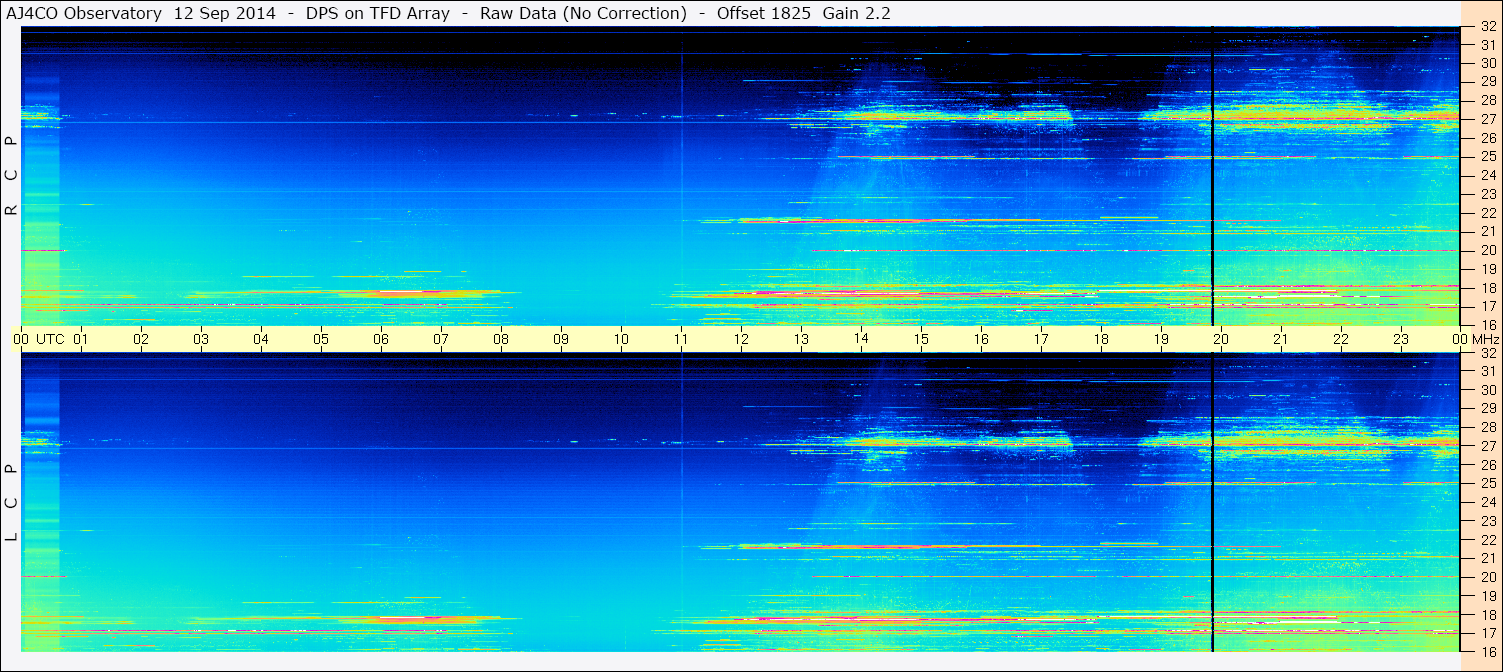Screen dimensions: 1503x672
Task: Select the "20" MHz tick on the LCP scale
Action: [x=1488, y=577]
